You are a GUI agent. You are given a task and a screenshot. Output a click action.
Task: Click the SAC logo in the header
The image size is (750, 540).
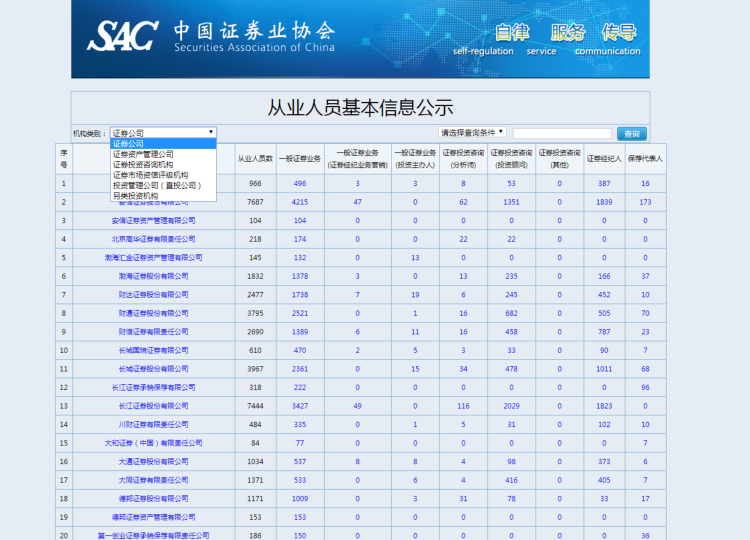coord(123,36)
